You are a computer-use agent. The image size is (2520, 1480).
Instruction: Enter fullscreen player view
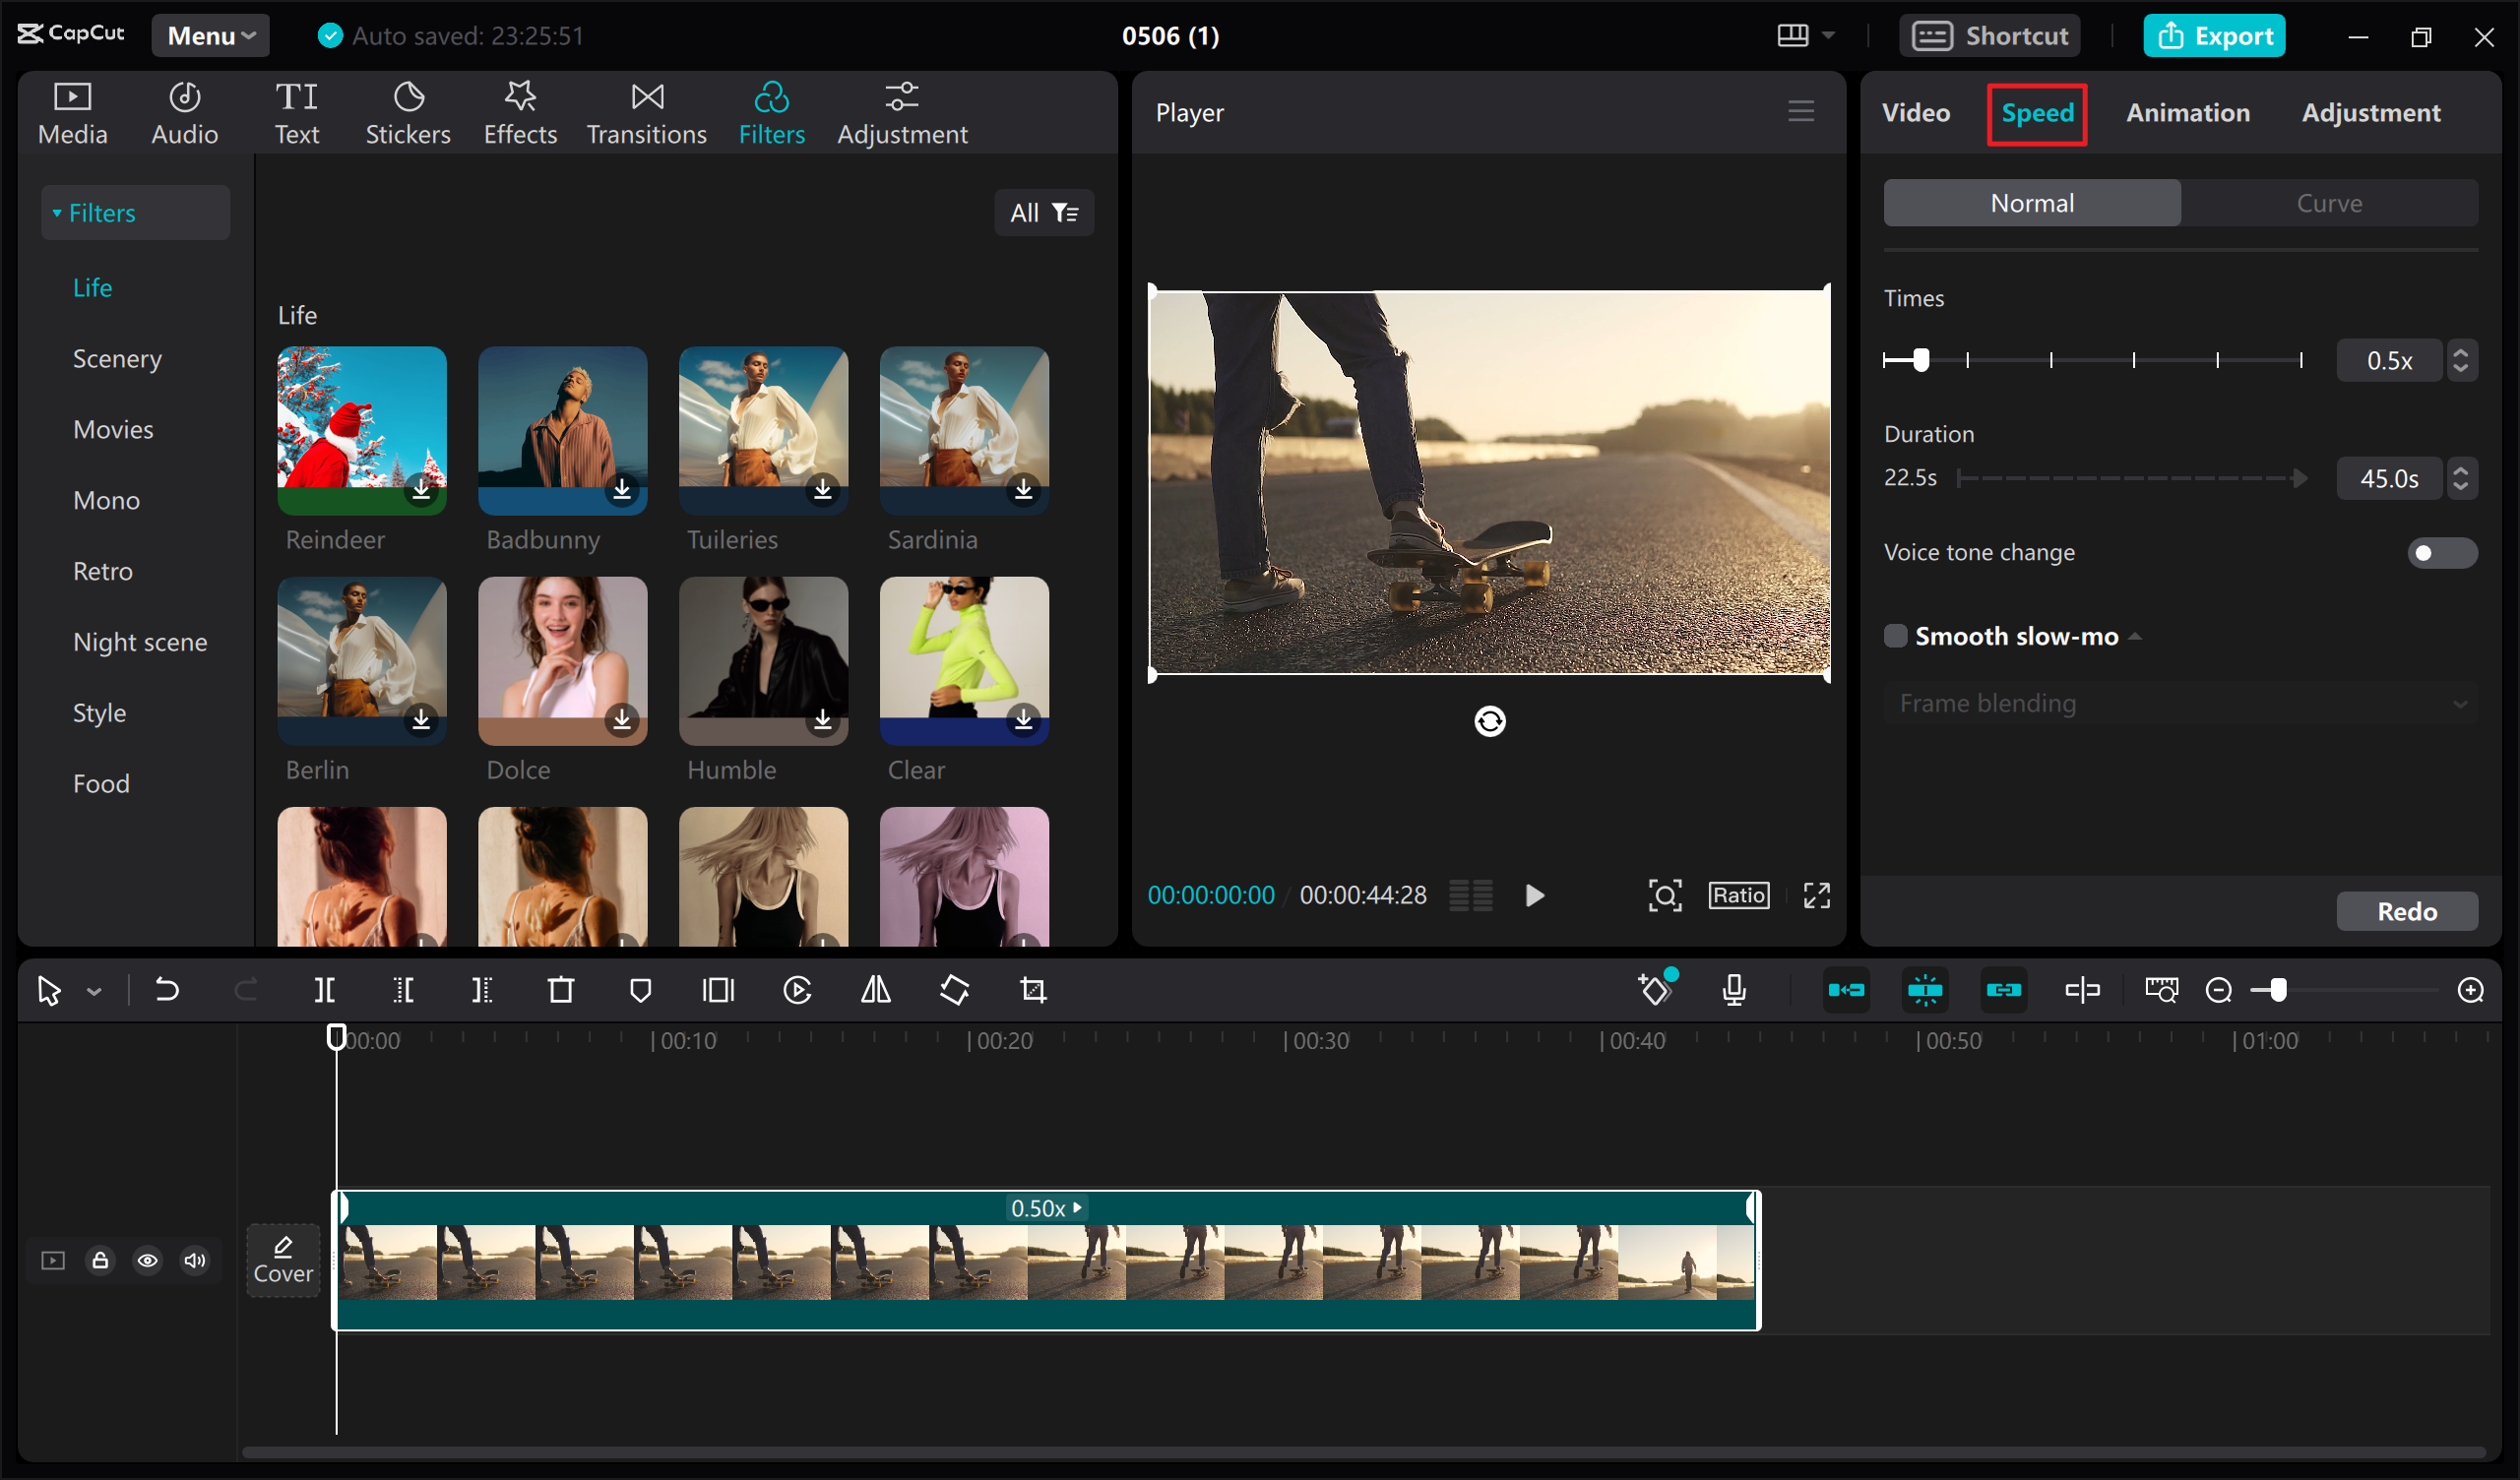1817,895
